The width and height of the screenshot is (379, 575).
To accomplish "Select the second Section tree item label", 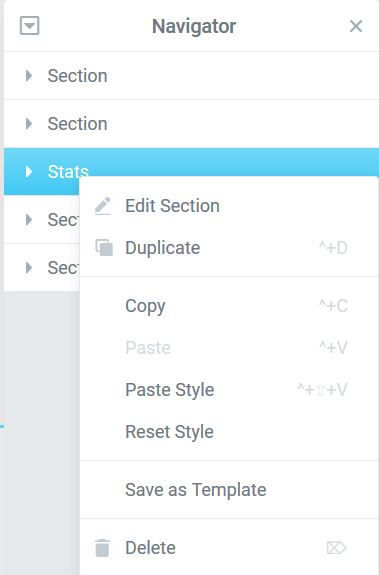I will (77, 124).
